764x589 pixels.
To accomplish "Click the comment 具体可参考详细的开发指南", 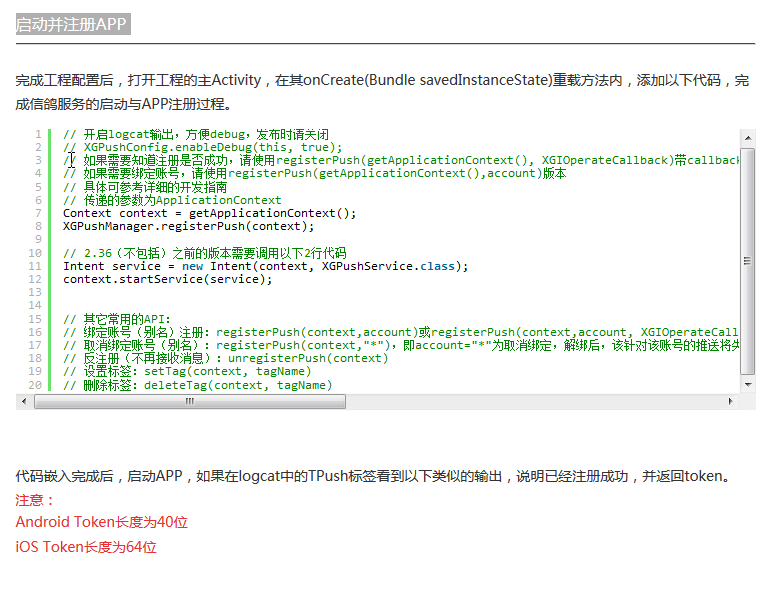I will click(145, 187).
